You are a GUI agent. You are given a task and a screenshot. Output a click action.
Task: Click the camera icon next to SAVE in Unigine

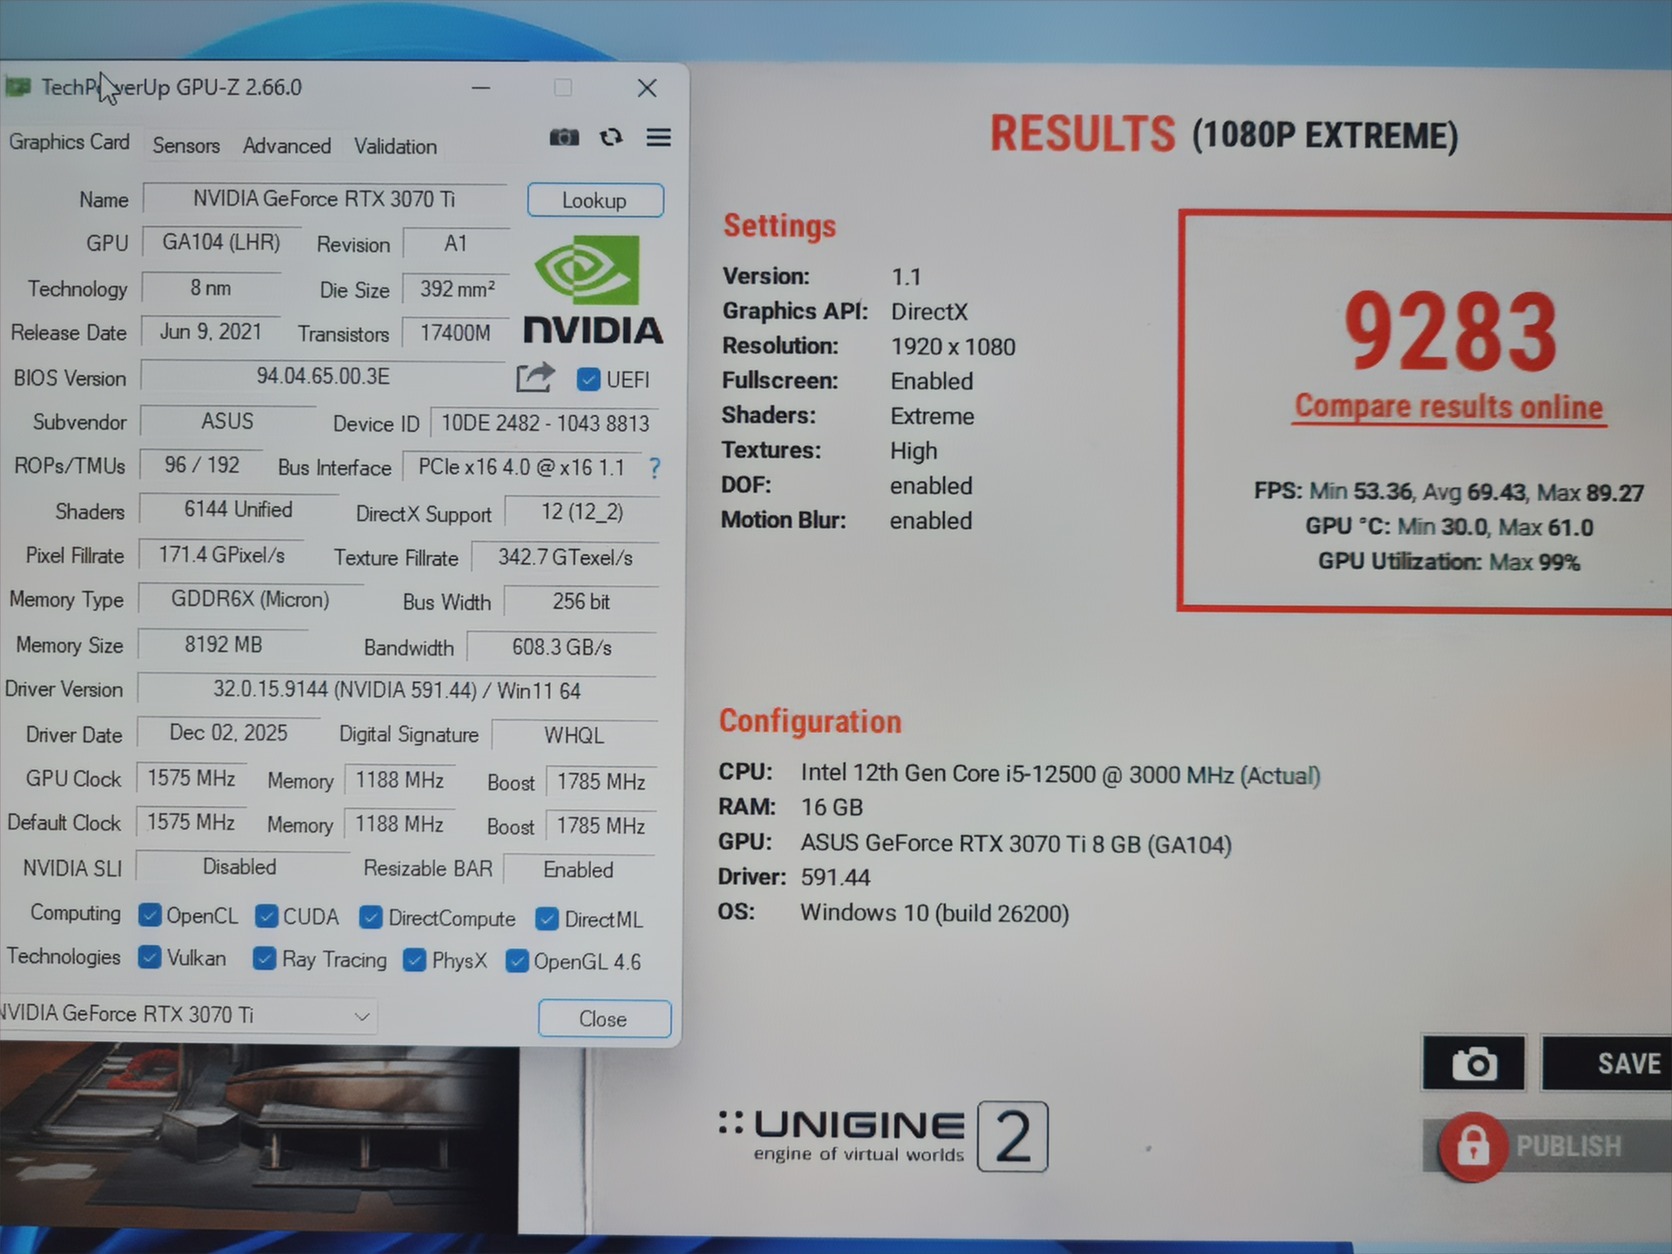click(x=1474, y=1063)
